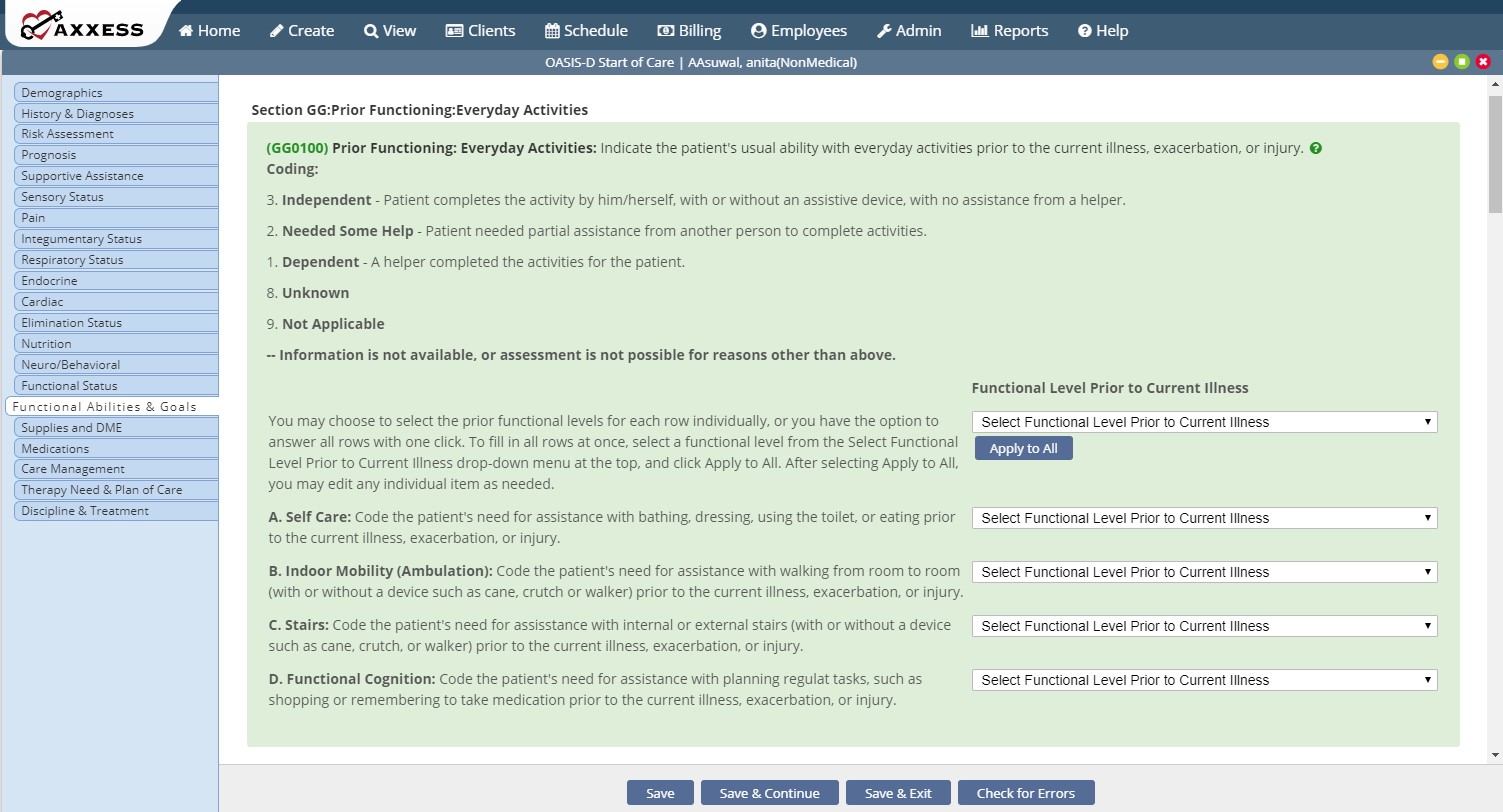The height and width of the screenshot is (812, 1503).
Task: Expand the Stairs functional level dropdown
Action: [x=1204, y=626]
